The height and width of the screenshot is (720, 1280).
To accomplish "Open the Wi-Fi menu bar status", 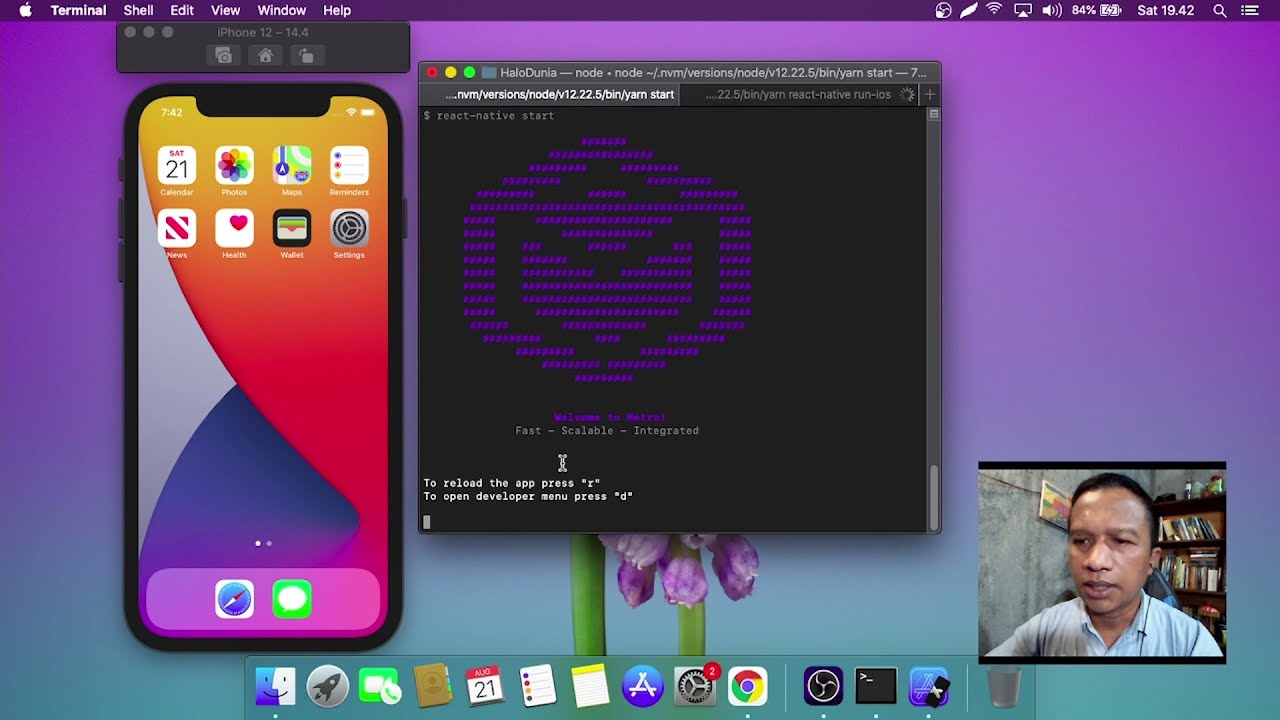I will pos(994,10).
